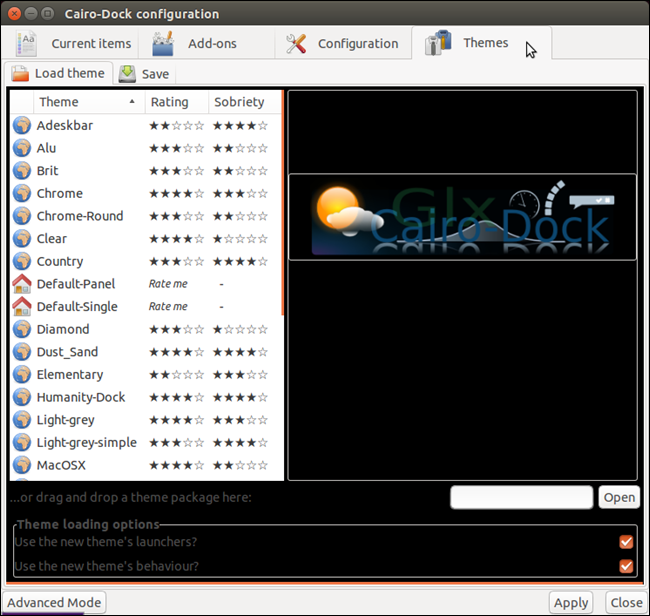This screenshot has height=616, width=650.
Task: Close the Cairo-Dock configuration window
Action: point(15,14)
